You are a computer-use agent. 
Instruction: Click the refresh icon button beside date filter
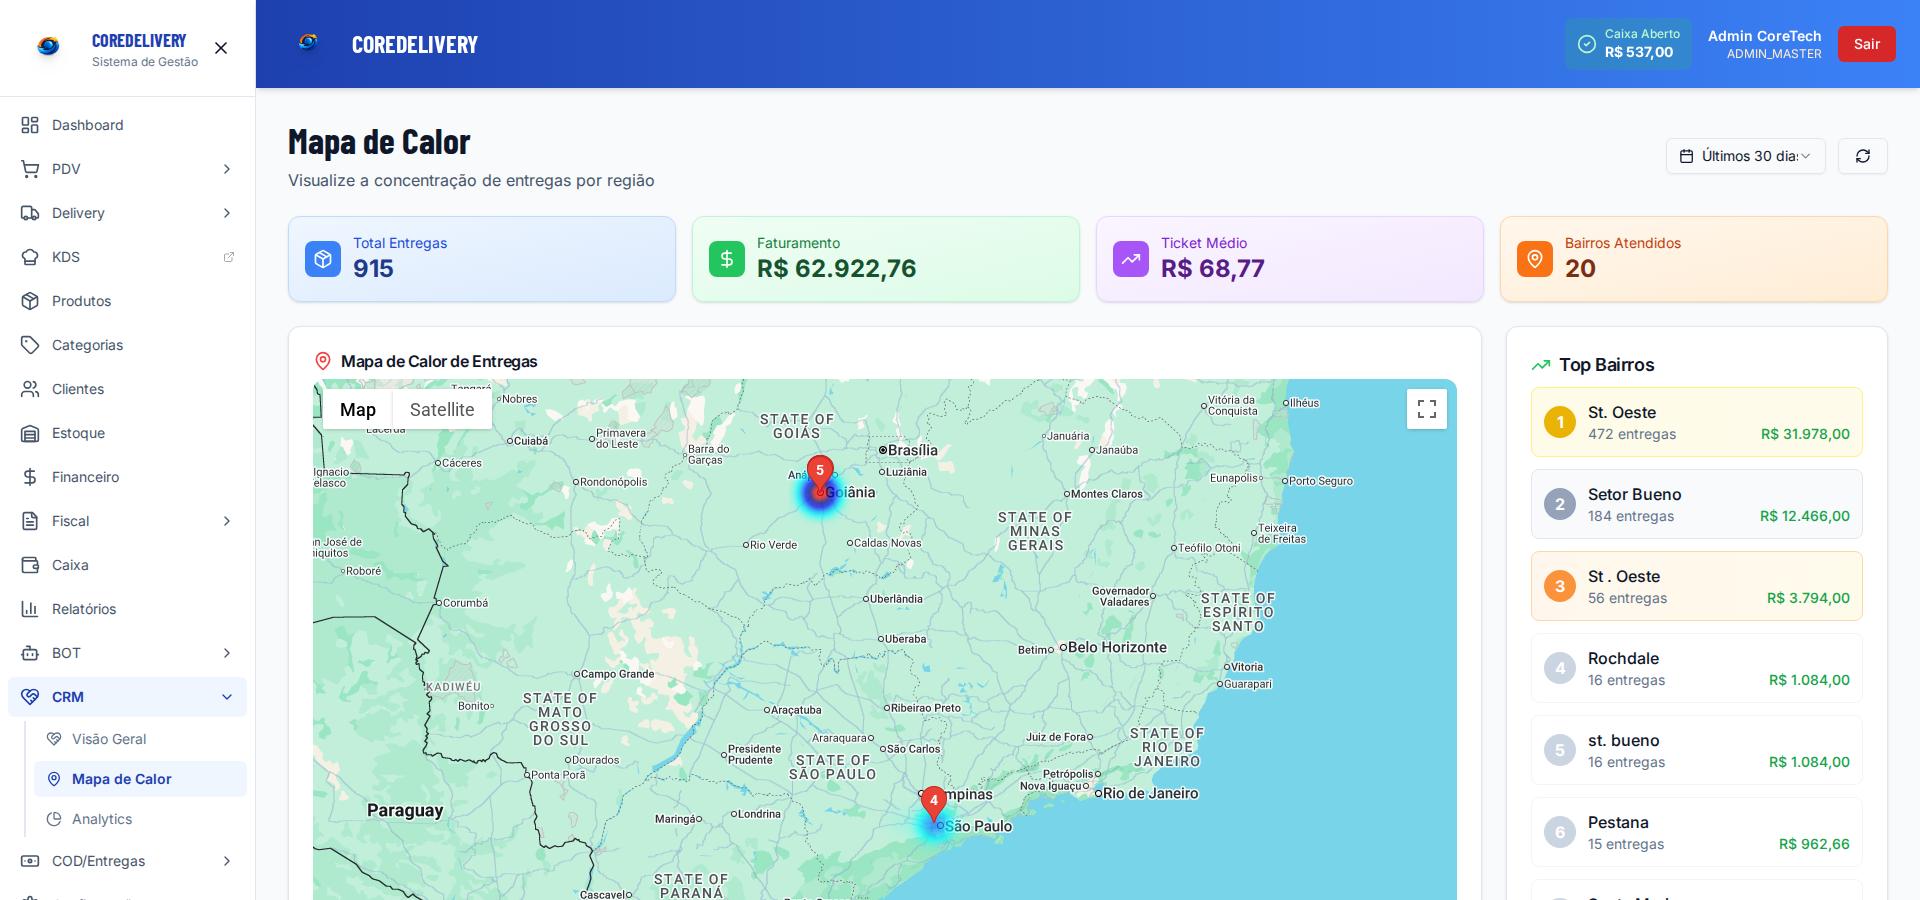(1862, 156)
